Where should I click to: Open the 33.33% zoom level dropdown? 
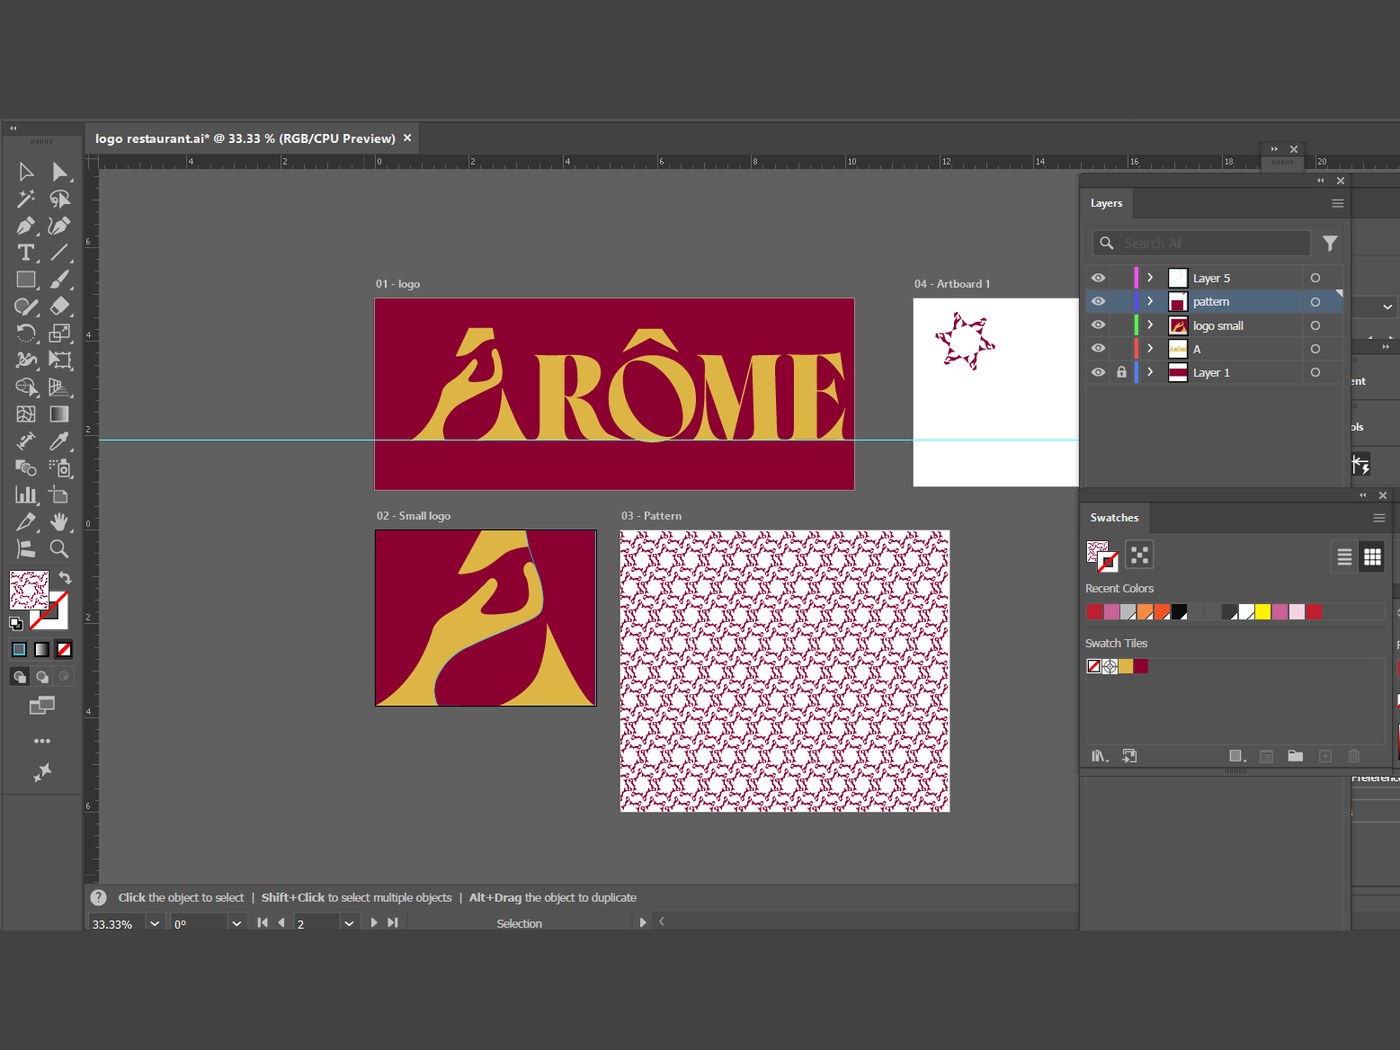coord(154,924)
